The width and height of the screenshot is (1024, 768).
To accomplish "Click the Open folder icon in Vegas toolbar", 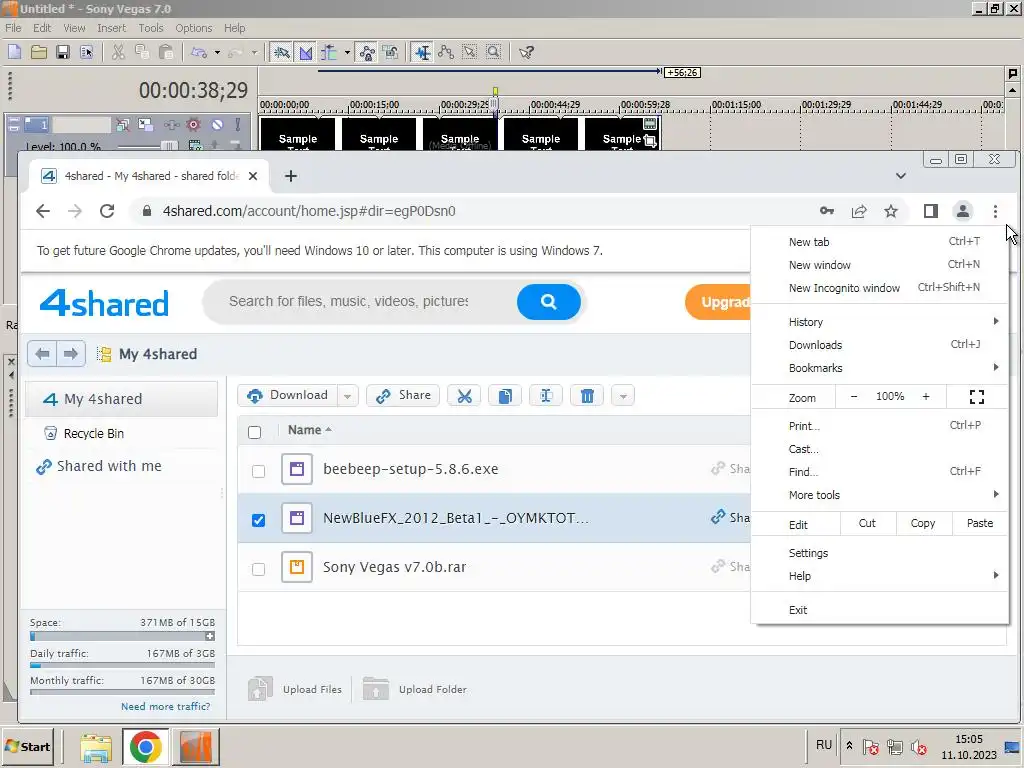I will (39, 52).
